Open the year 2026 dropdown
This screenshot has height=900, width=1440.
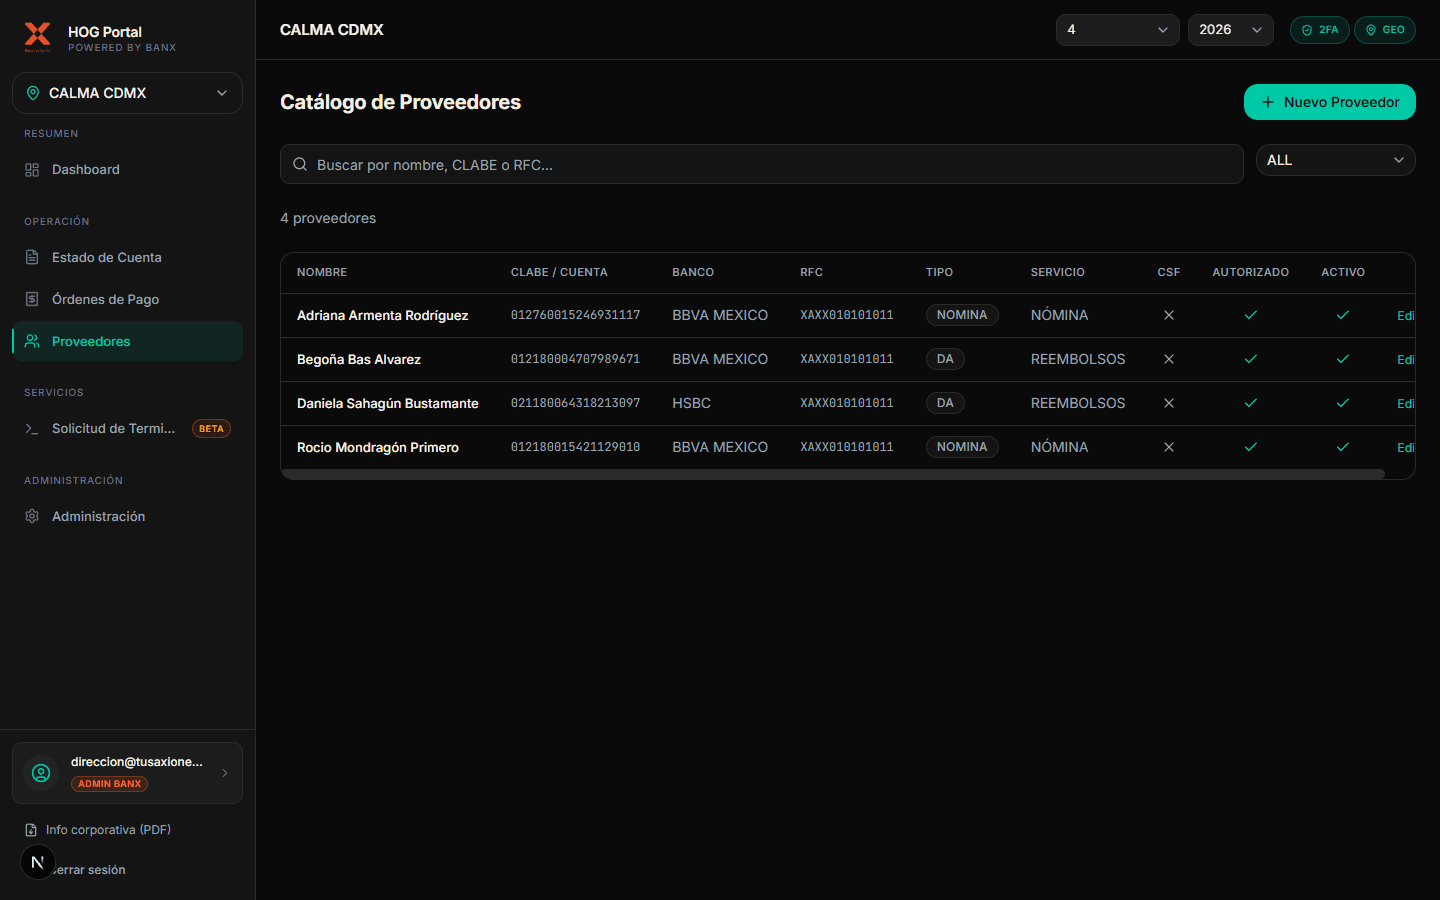[x=1230, y=30]
